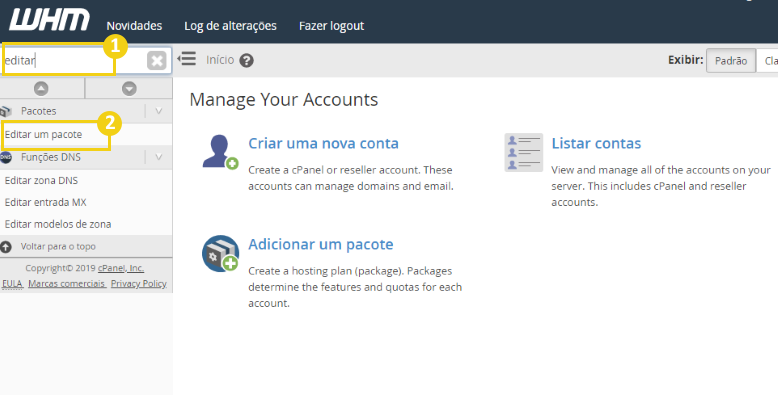Clear the search box with the X icon
Image resolution: width=778 pixels, height=395 pixels.
[156, 61]
